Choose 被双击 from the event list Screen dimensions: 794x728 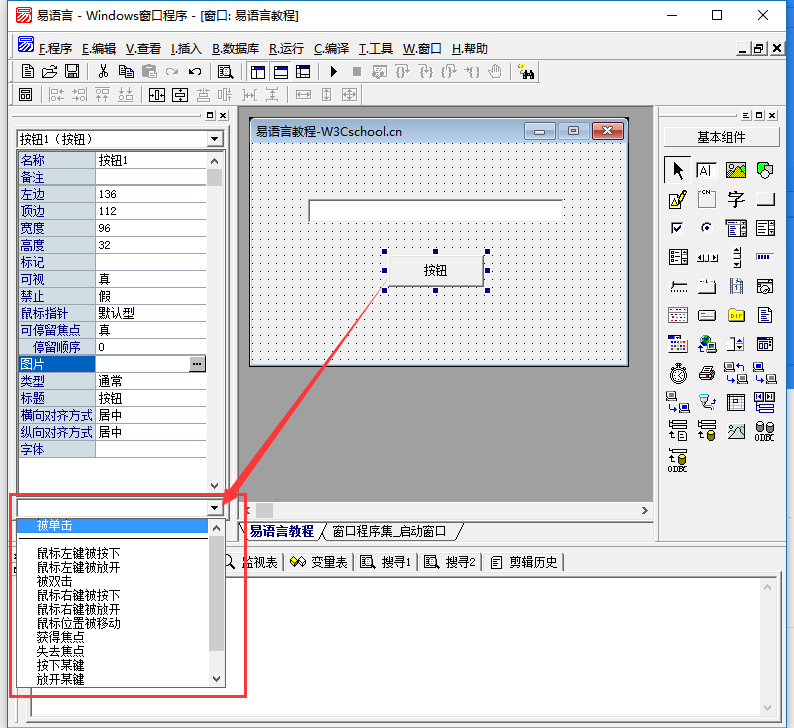[55, 581]
